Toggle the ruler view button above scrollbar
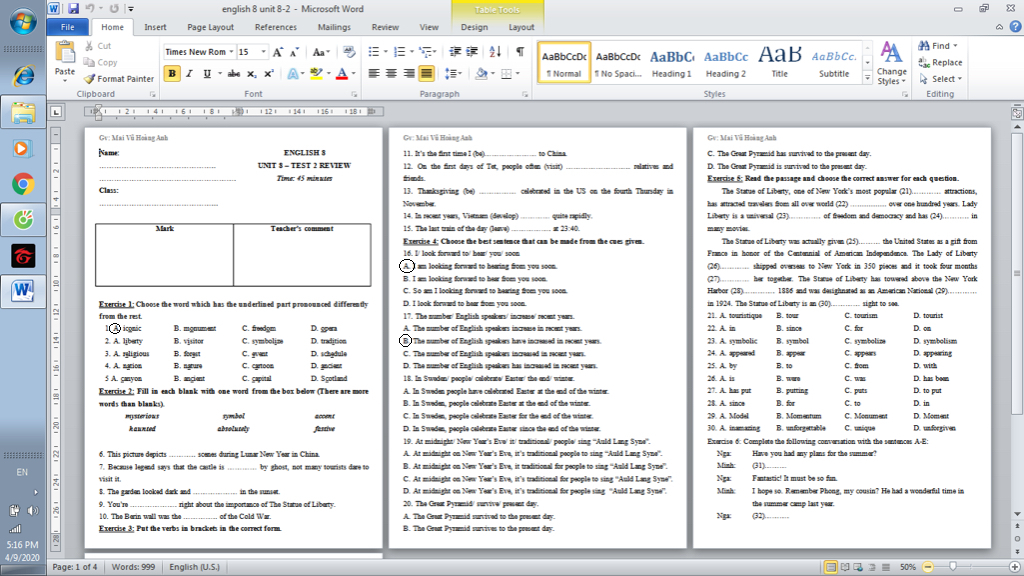 click(1017, 114)
